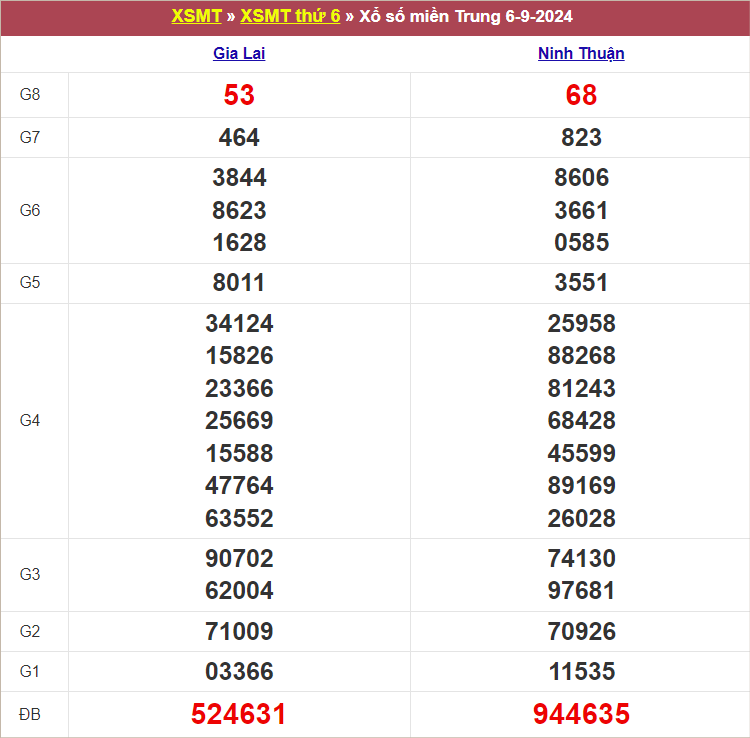Click the G8 row label

[x=30, y=95]
